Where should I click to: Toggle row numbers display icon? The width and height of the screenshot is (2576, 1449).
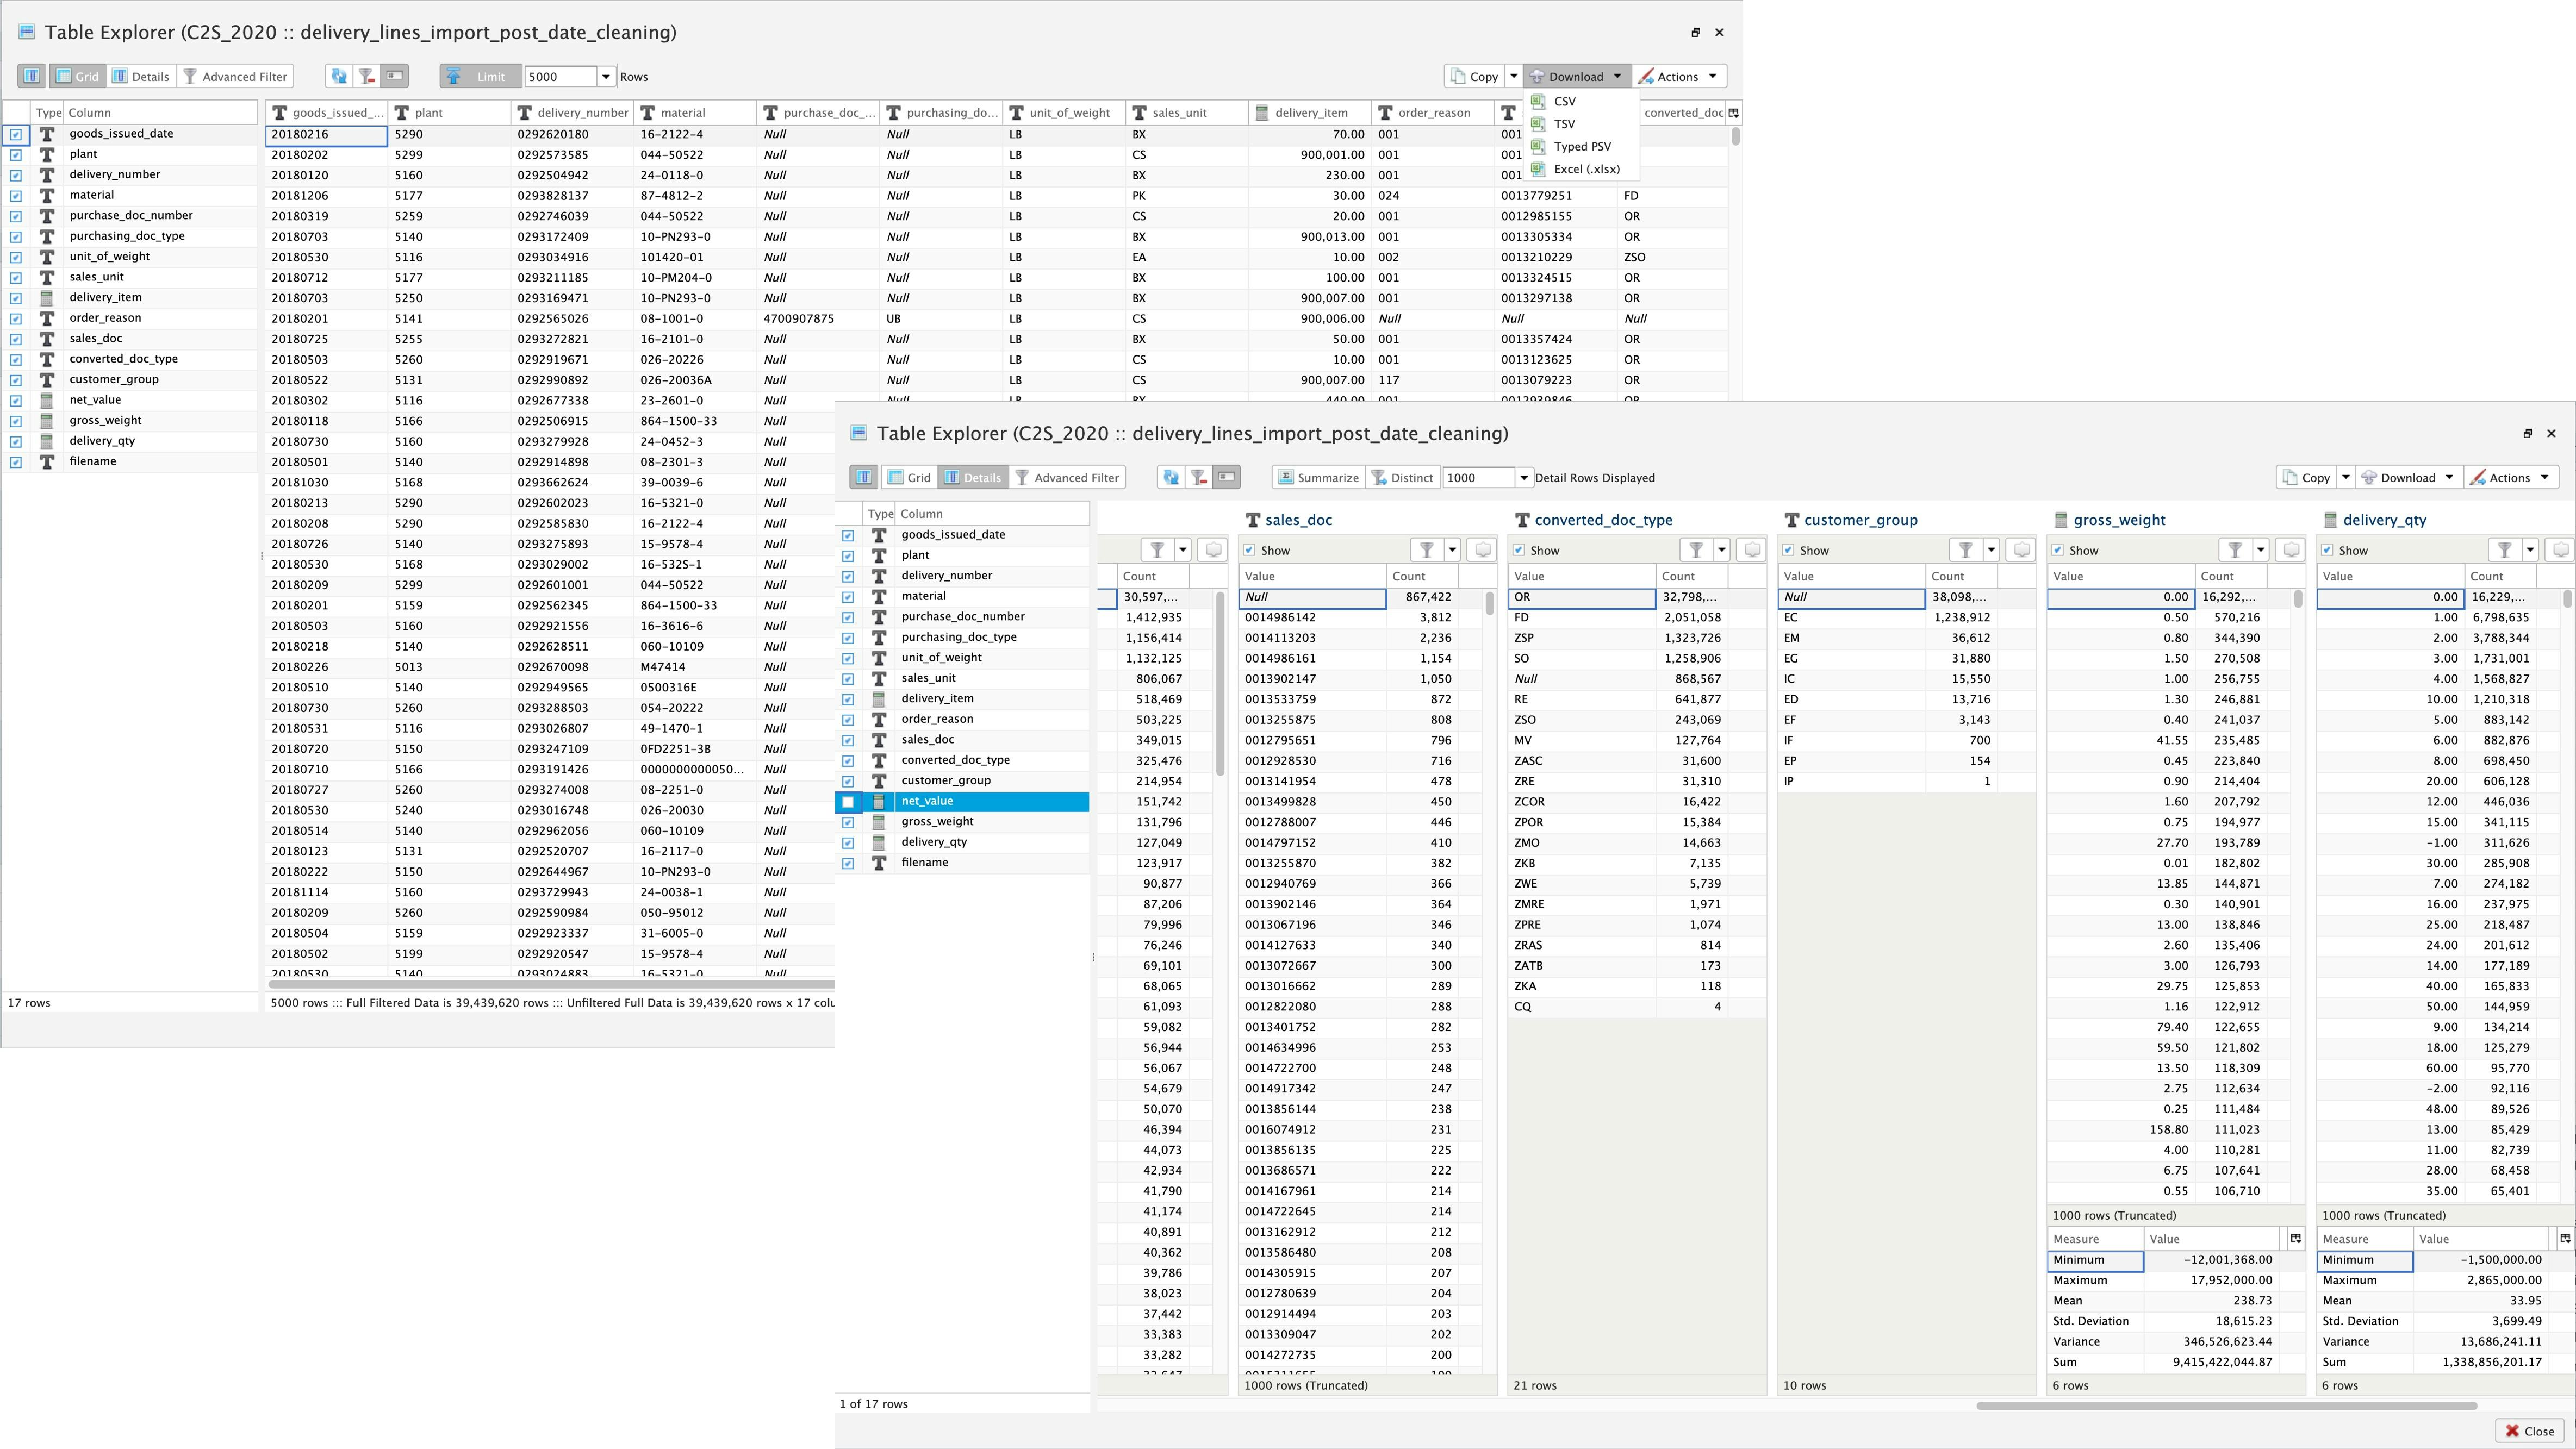tap(394, 76)
